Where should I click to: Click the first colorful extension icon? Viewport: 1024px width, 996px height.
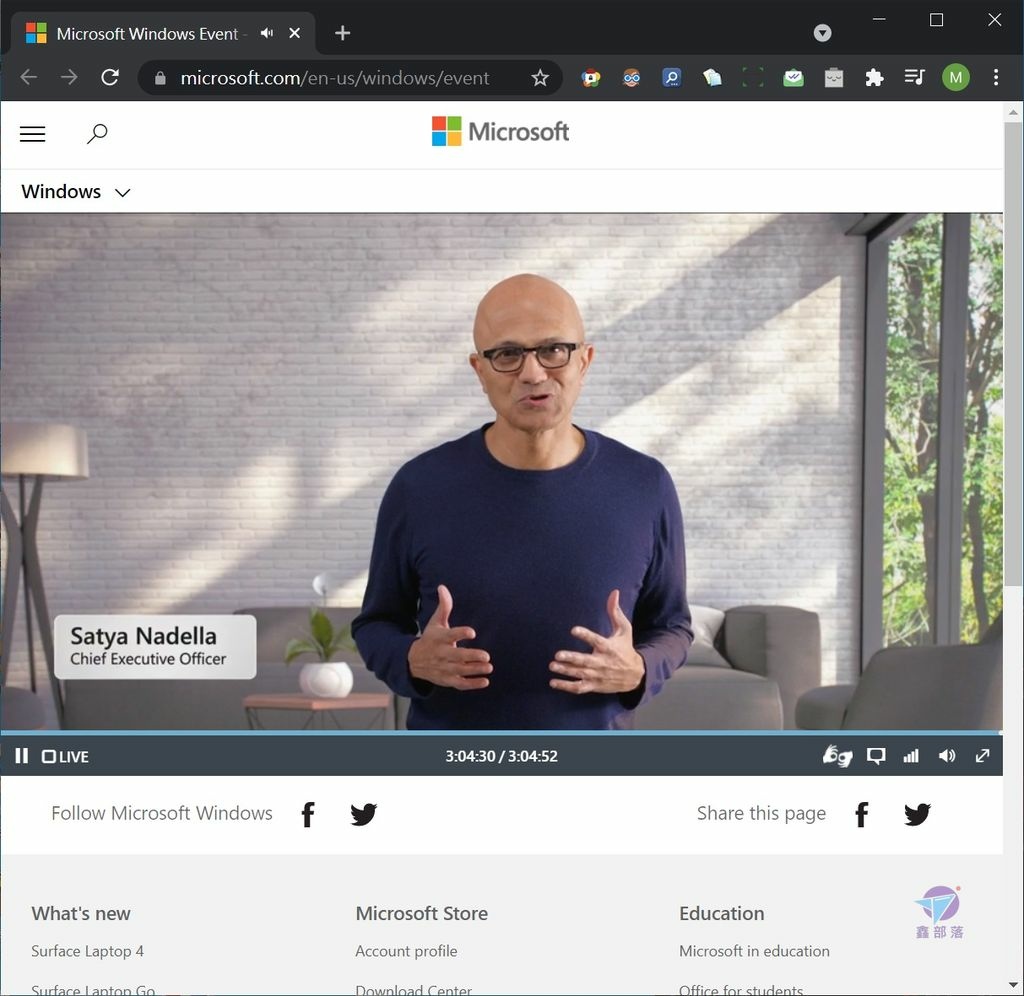click(591, 78)
